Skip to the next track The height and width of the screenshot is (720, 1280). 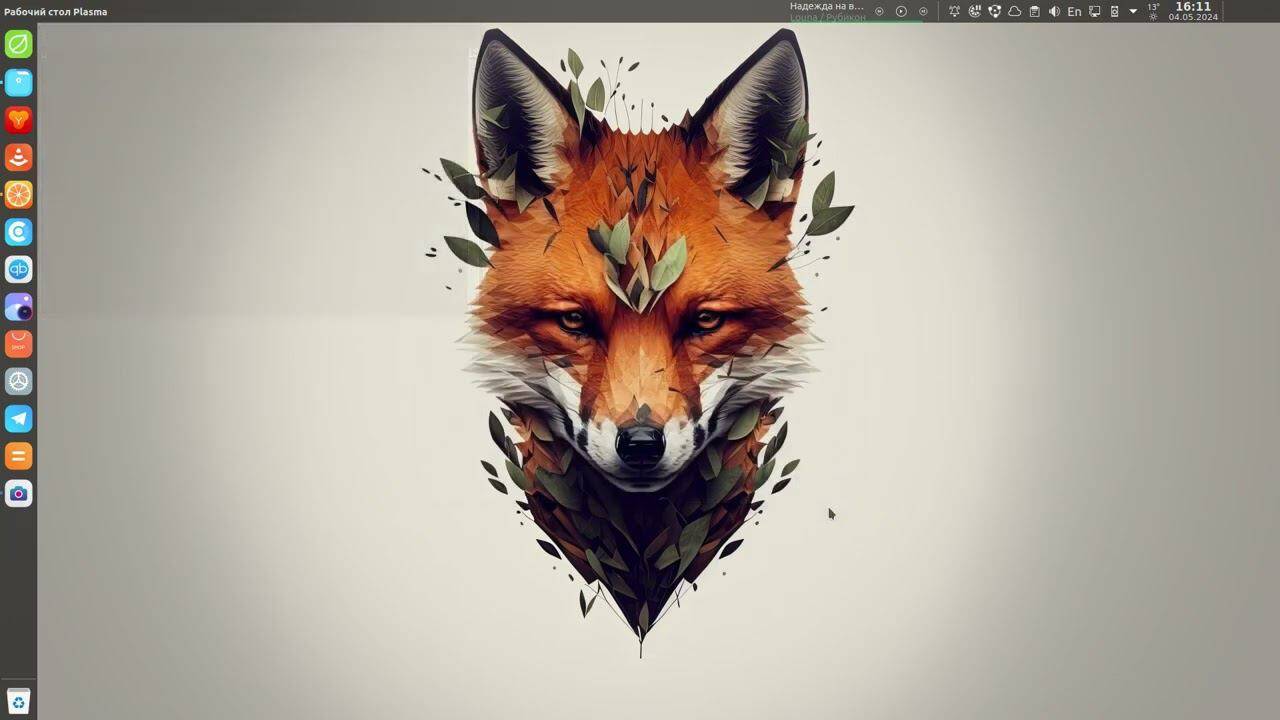click(923, 12)
